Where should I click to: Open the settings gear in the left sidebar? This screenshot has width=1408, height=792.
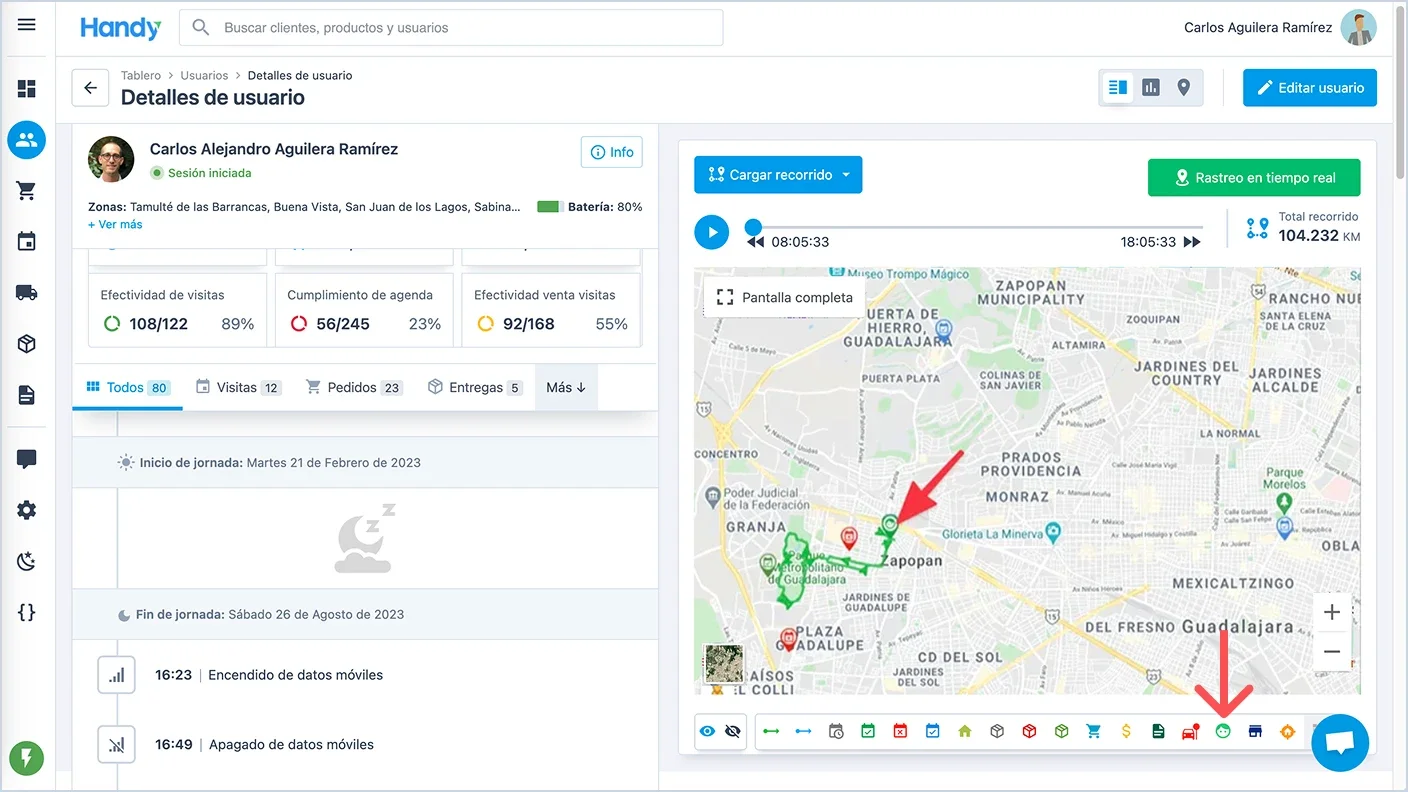point(26,510)
